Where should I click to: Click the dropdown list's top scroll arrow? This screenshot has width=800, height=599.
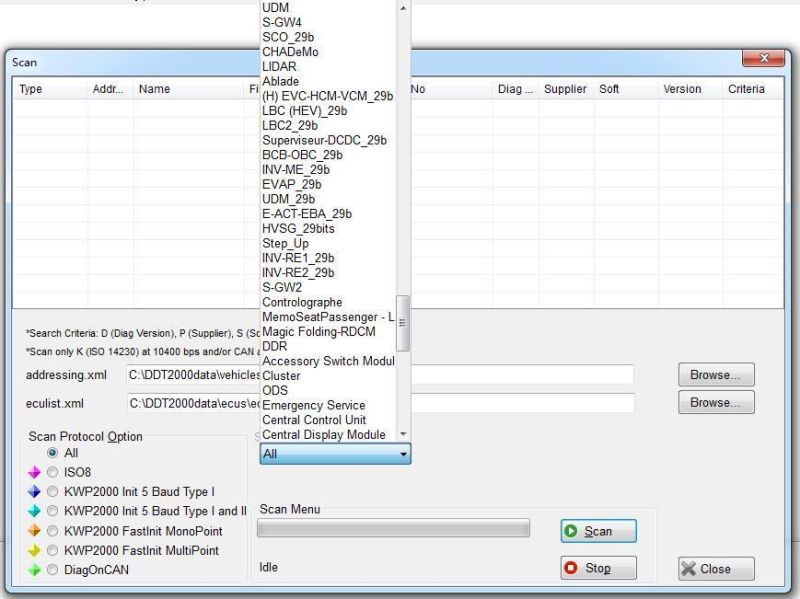pos(403,8)
